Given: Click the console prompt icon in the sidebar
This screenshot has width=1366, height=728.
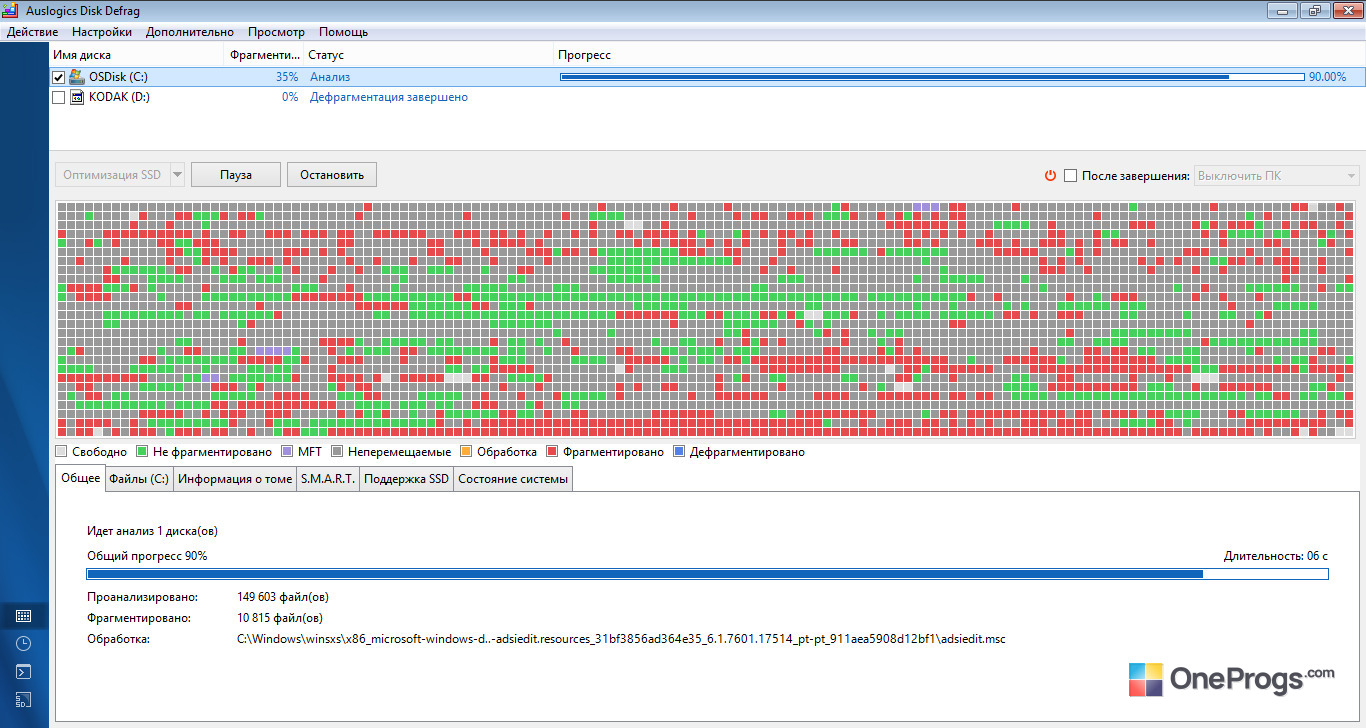Looking at the screenshot, I should tap(24, 672).
